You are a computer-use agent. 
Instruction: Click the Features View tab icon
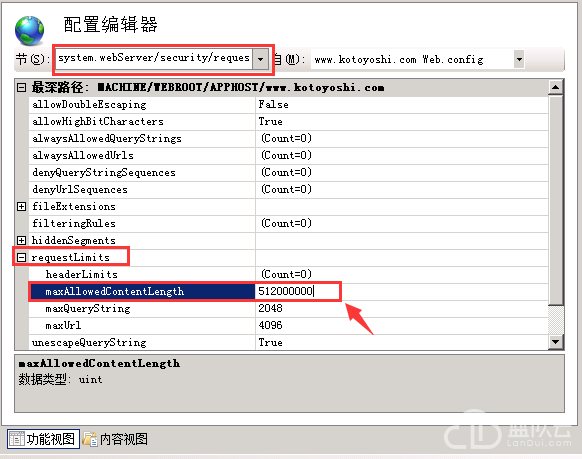[16, 439]
